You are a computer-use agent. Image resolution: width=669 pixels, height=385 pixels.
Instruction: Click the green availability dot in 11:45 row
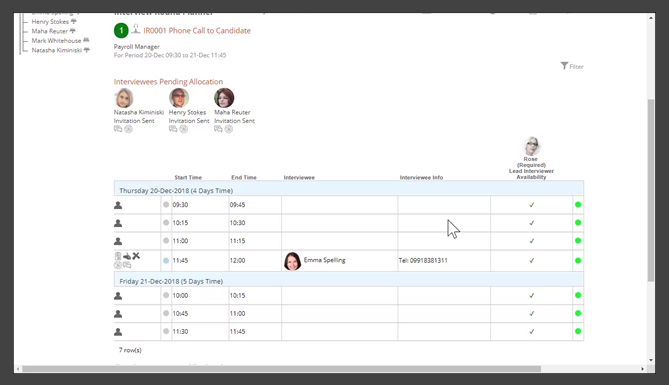coord(578,260)
